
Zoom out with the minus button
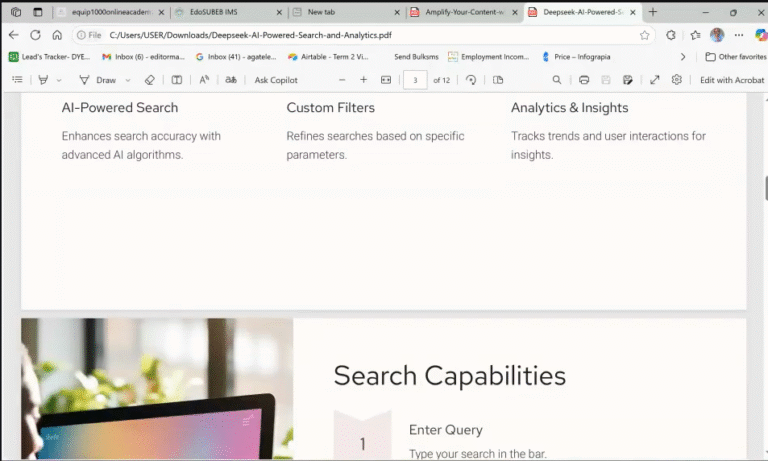tap(342, 79)
